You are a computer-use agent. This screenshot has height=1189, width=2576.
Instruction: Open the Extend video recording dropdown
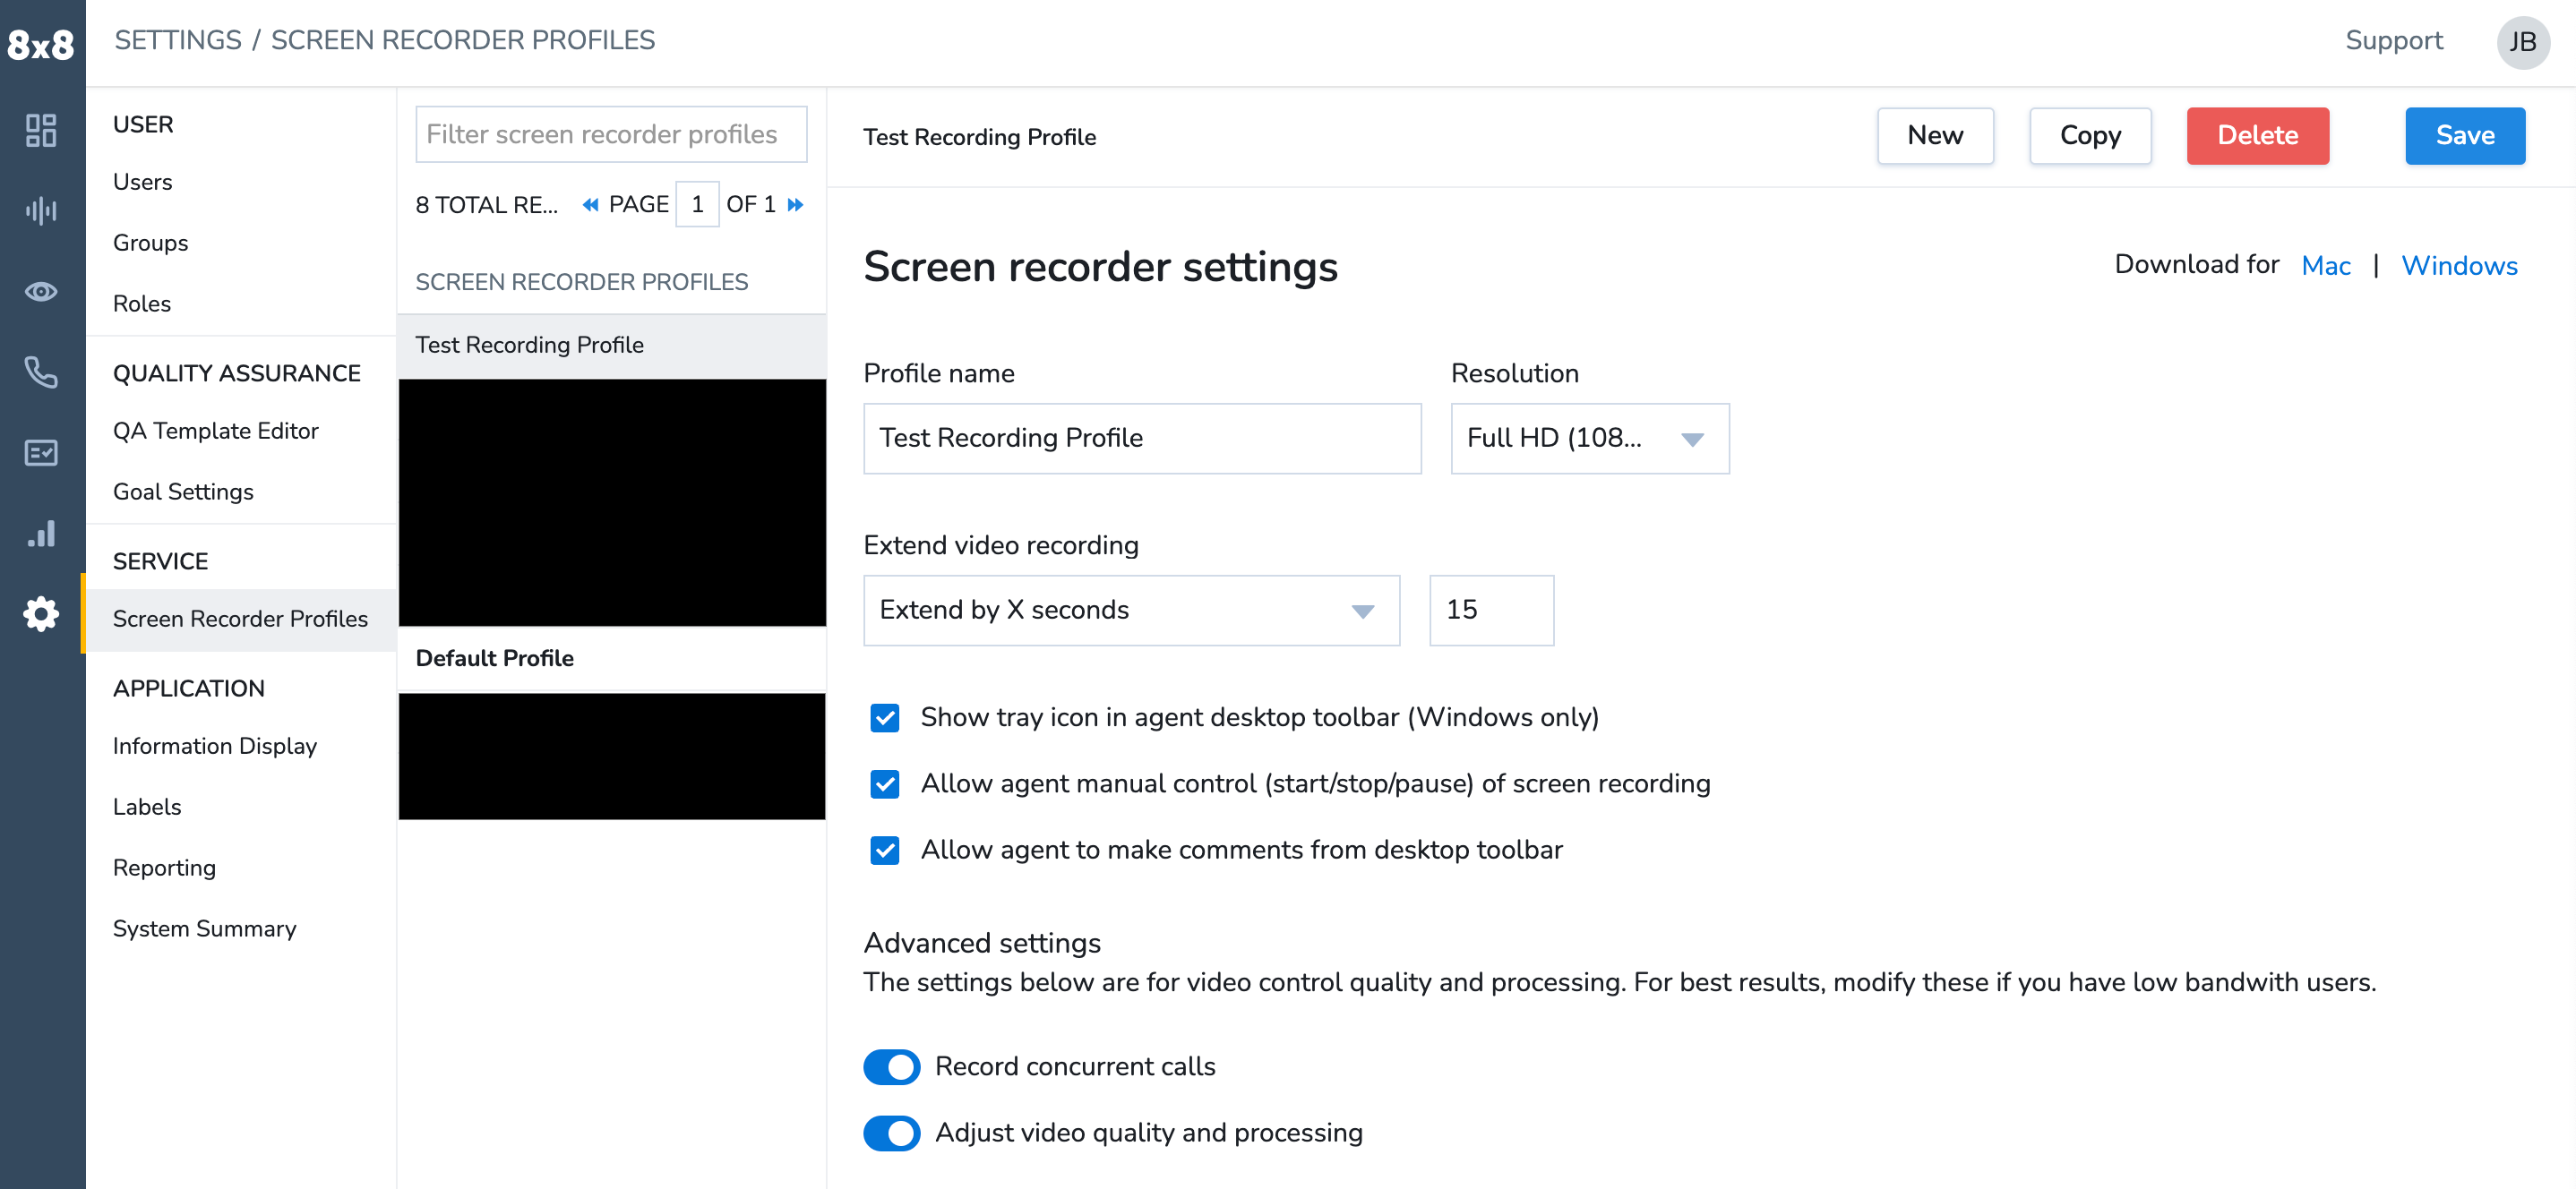click(1131, 610)
